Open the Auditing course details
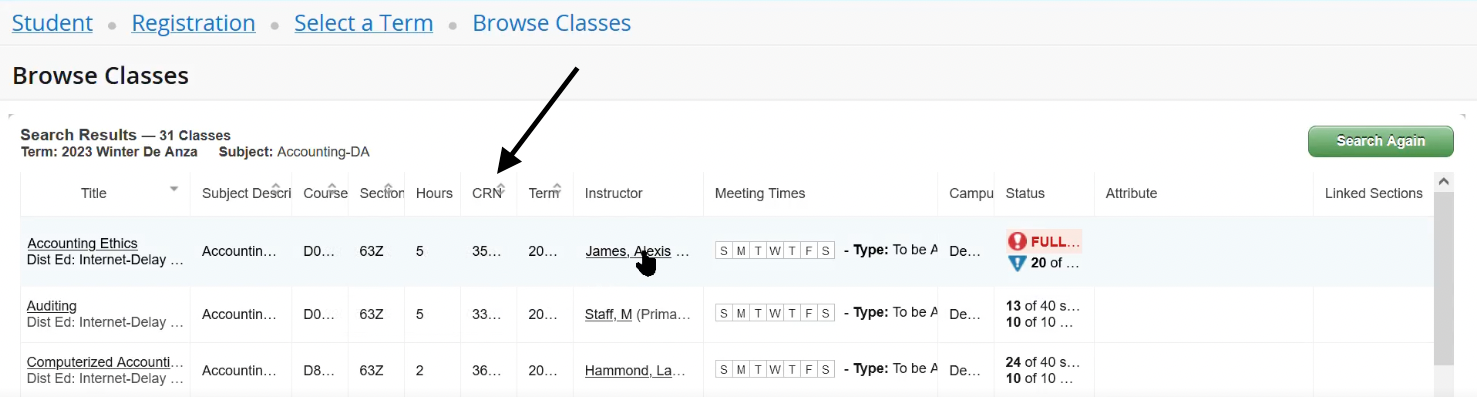 click(x=52, y=306)
